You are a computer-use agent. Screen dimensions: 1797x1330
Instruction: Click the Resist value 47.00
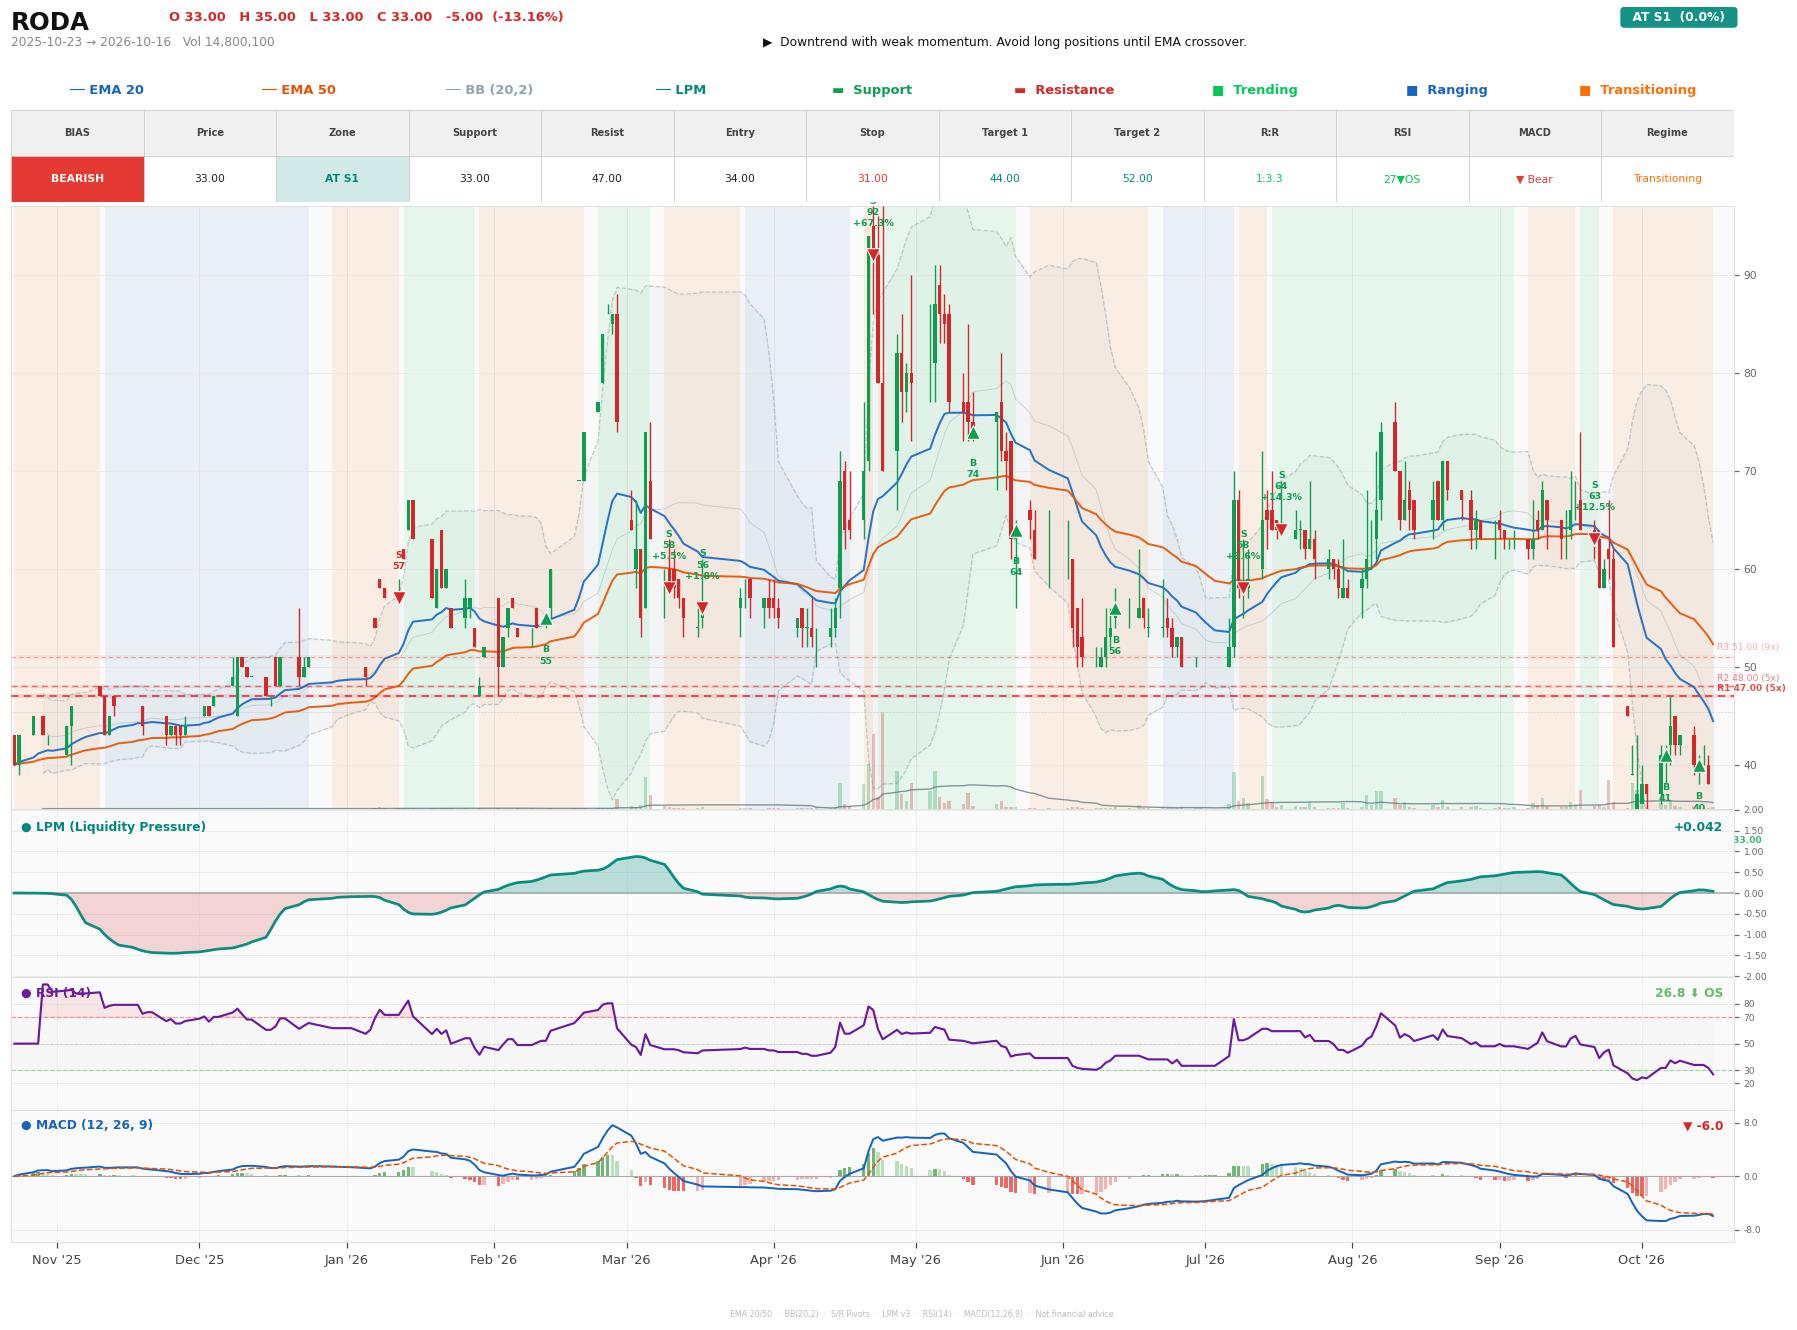(606, 179)
